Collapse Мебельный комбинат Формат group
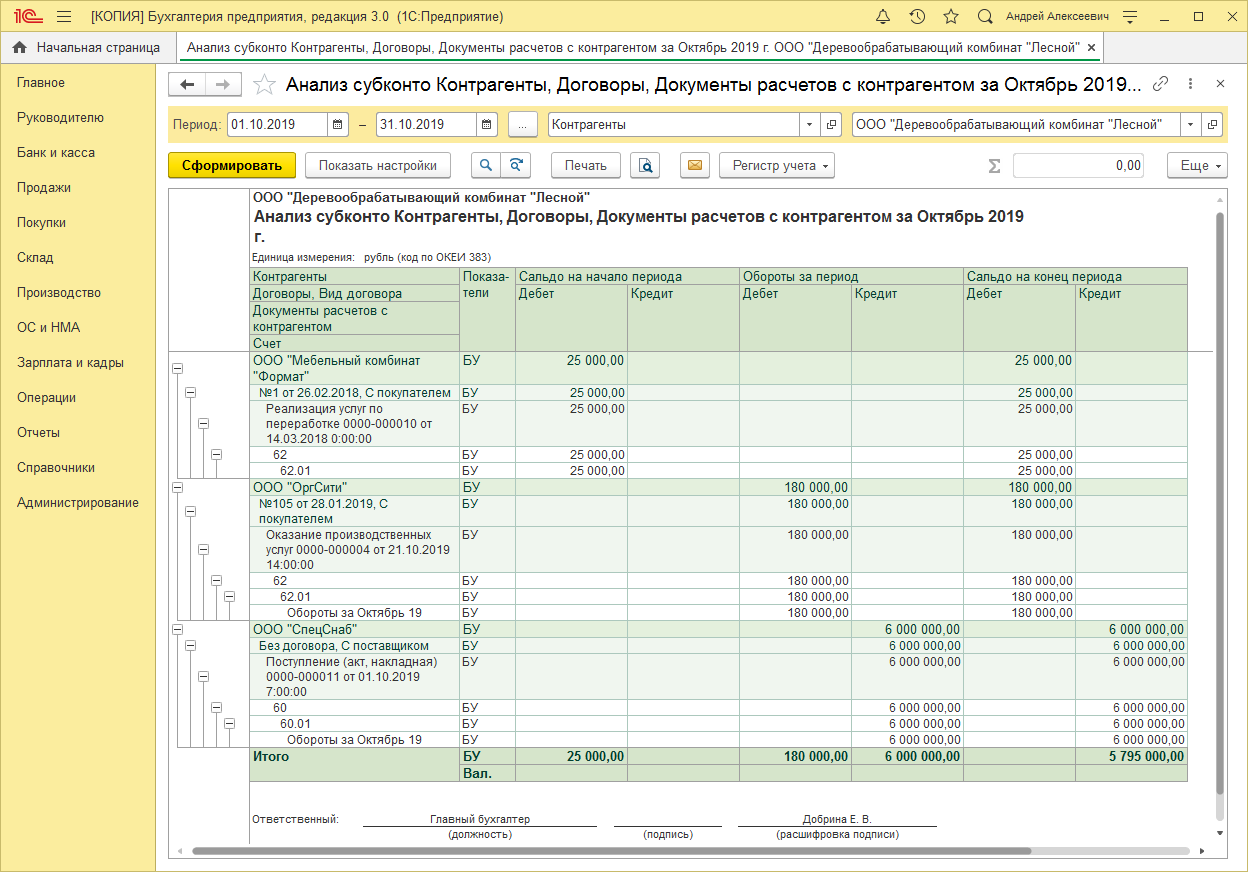This screenshot has width=1248, height=872. pyautogui.click(x=178, y=368)
